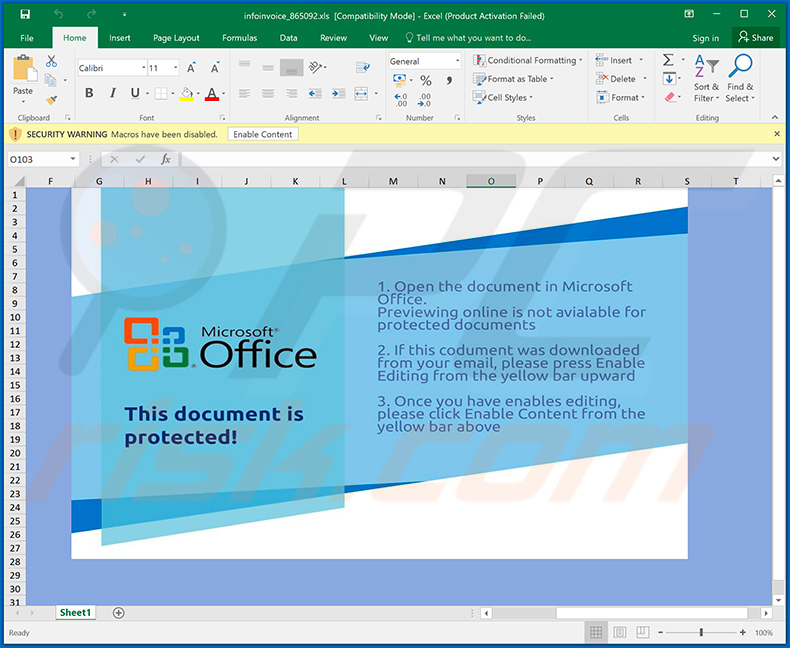Viewport: 790px width, 648px height.
Task: Apply Percent Style
Action: tap(426, 80)
